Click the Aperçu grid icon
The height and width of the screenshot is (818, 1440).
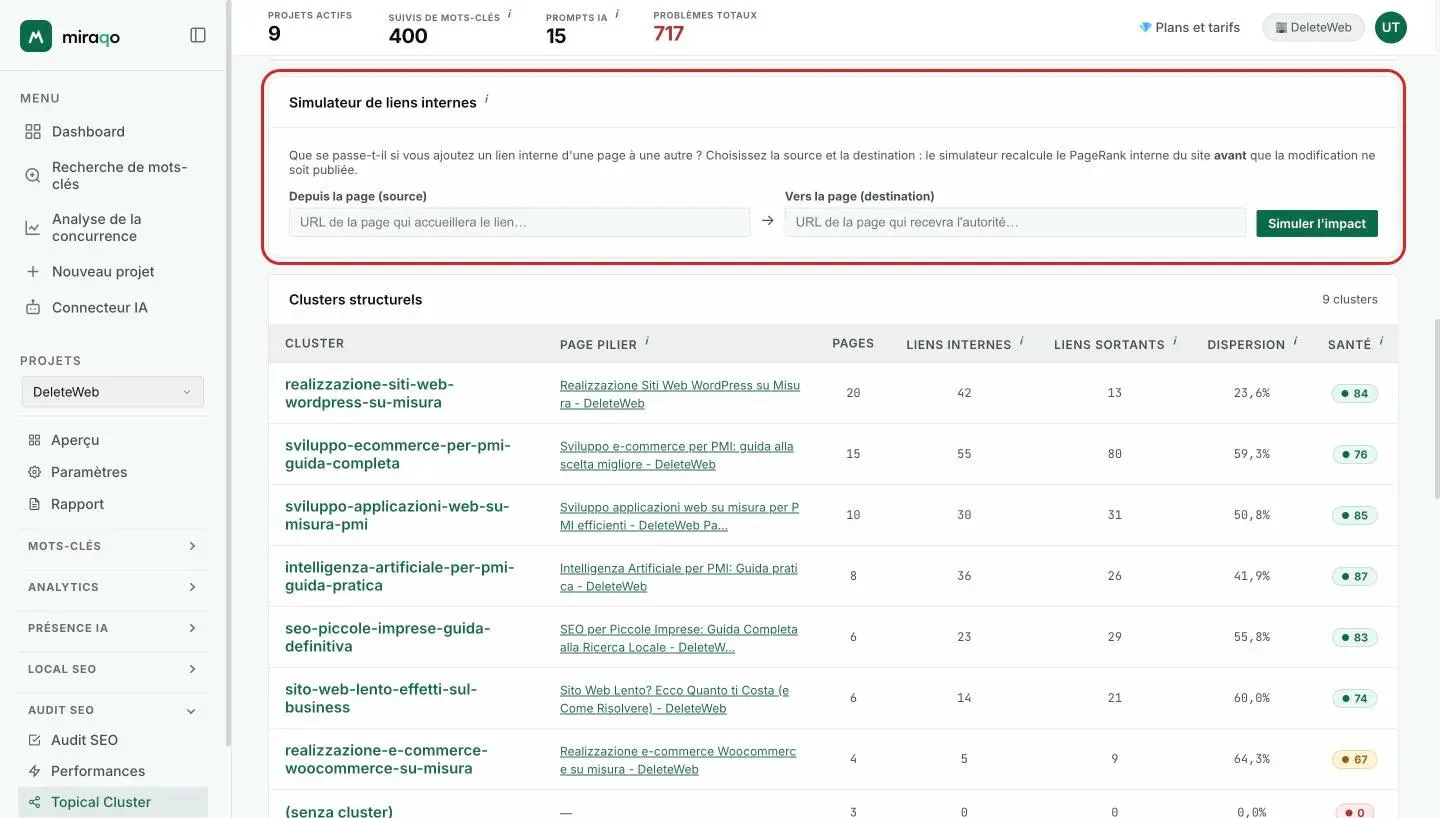34,440
